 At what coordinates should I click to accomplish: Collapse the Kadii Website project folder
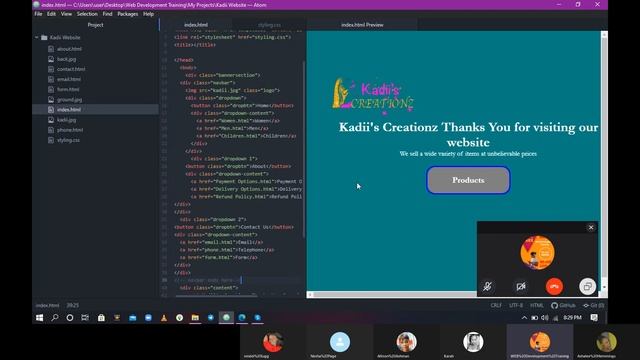(x=36, y=38)
